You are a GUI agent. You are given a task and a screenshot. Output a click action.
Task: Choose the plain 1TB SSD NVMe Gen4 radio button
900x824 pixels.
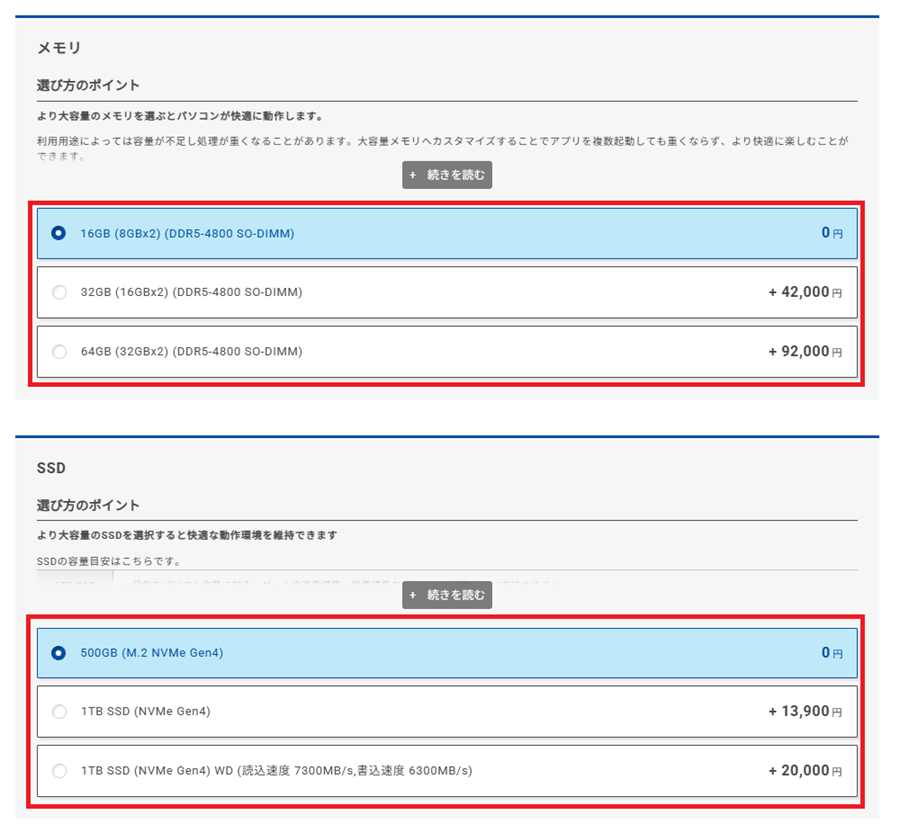pos(59,712)
